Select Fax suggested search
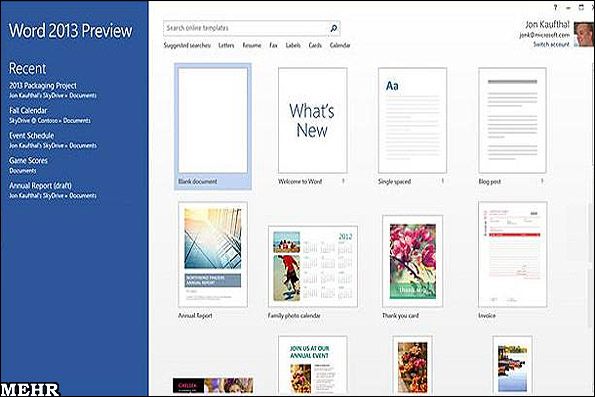This screenshot has width=595, height=397. (x=273, y=45)
